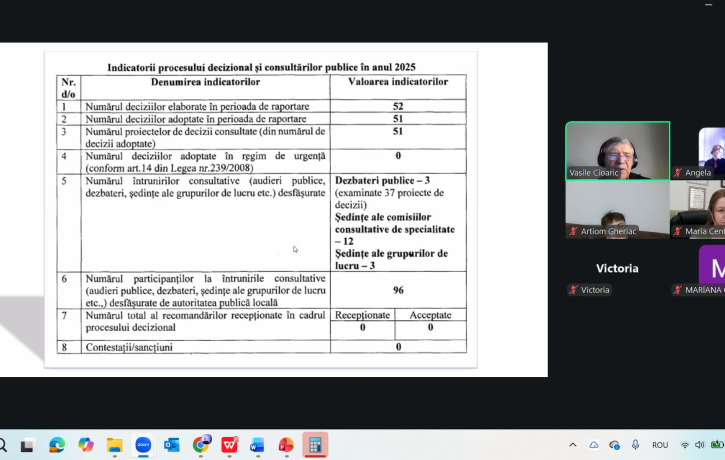Open the ROU keyboard language switcher
This screenshot has height=460, width=725.
point(660,445)
